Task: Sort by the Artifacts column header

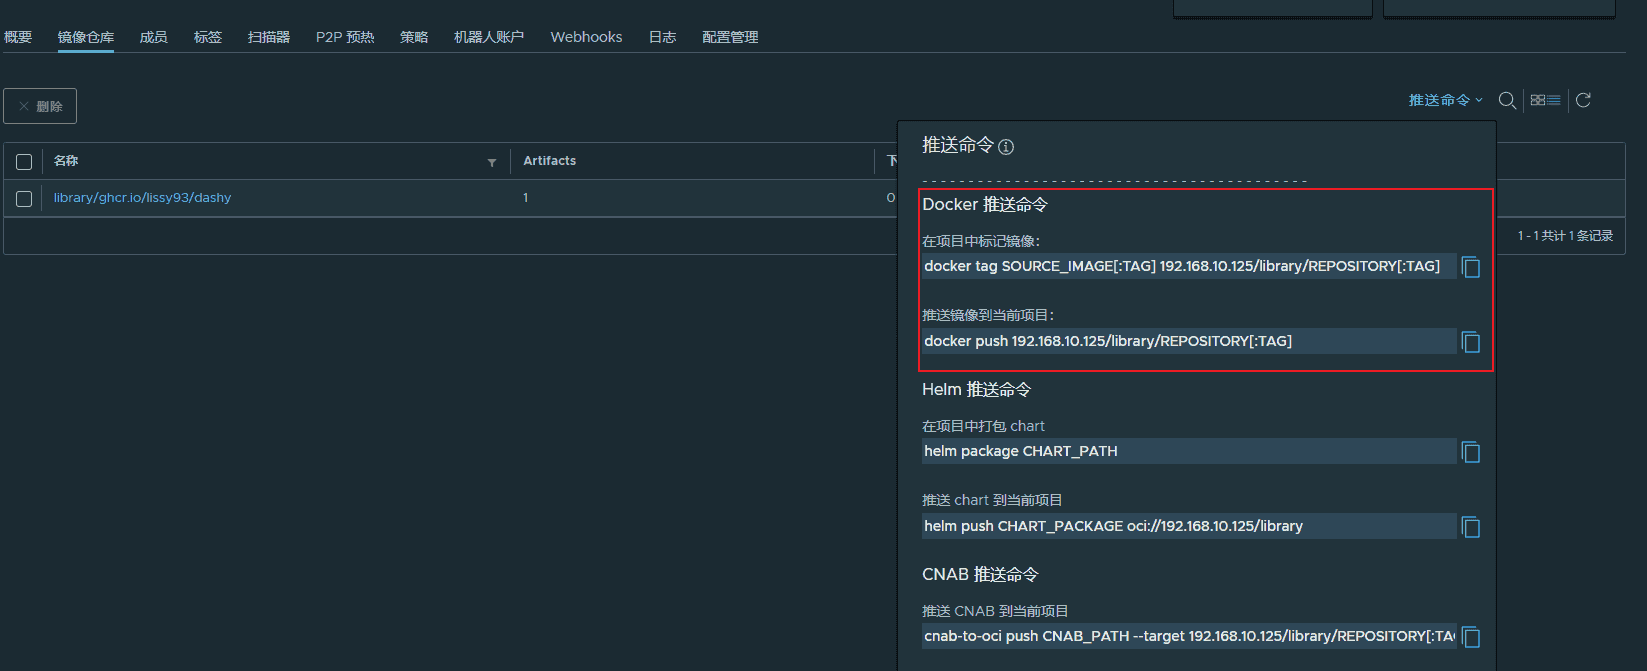Action: pyautogui.click(x=550, y=161)
